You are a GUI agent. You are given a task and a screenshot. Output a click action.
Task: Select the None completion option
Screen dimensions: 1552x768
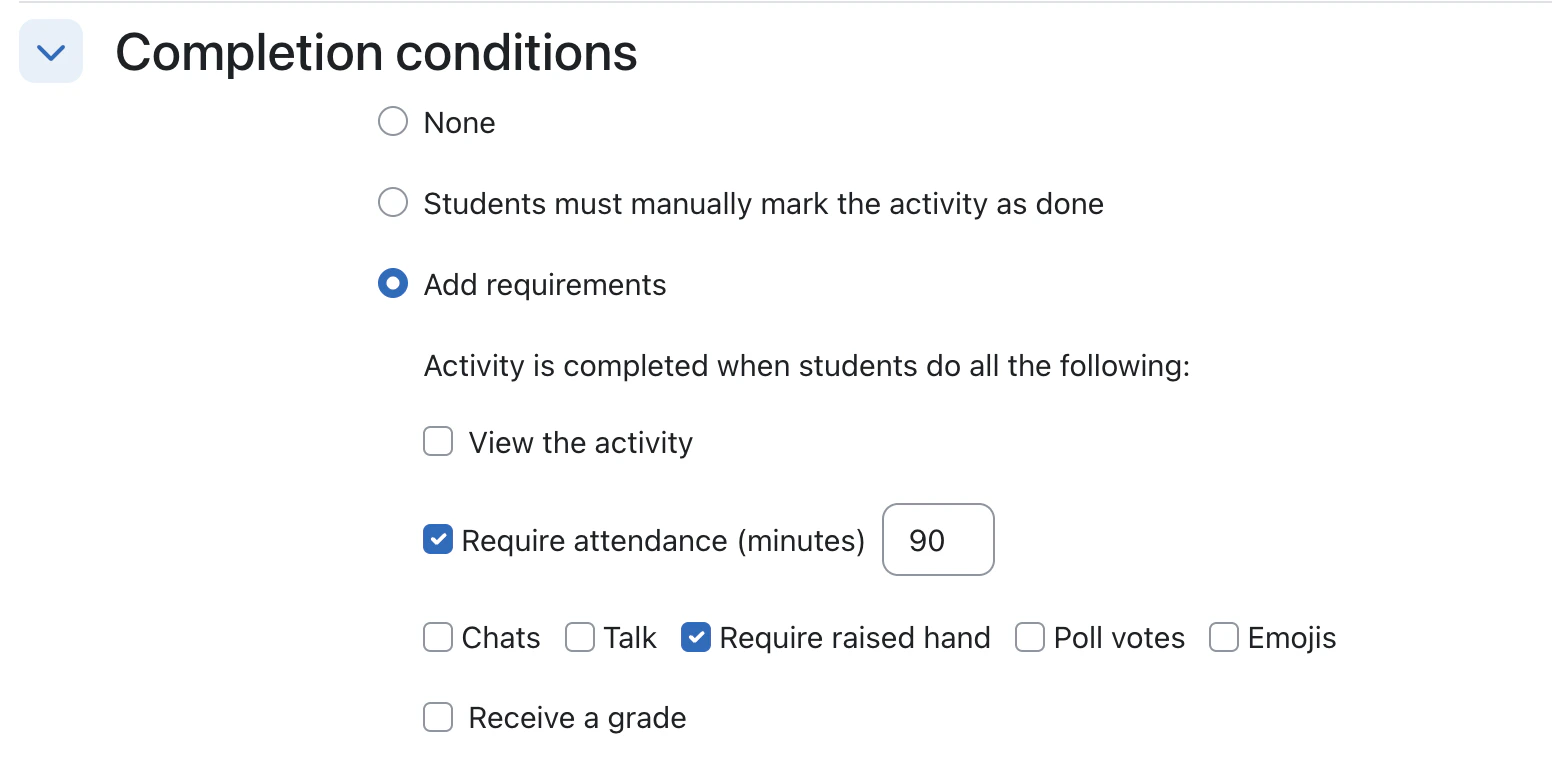(392, 121)
